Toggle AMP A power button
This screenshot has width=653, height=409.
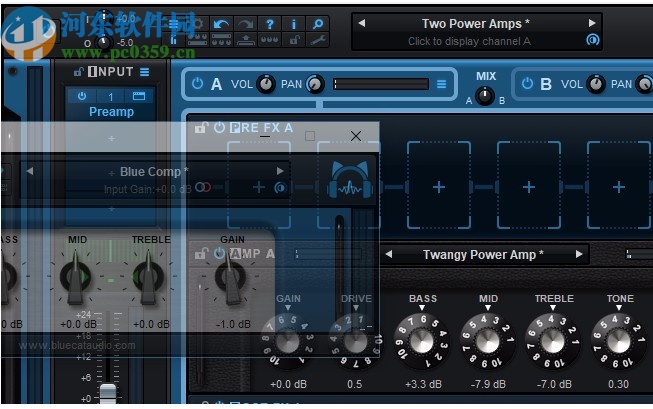(219, 253)
